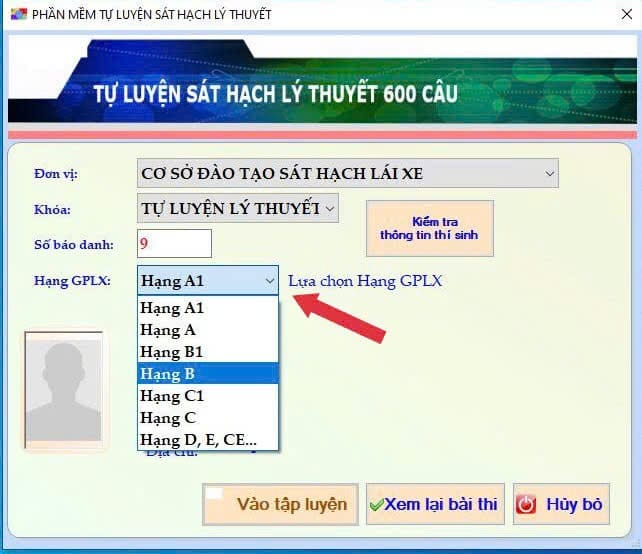Pick the highlighted Hạng B option

point(208,373)
